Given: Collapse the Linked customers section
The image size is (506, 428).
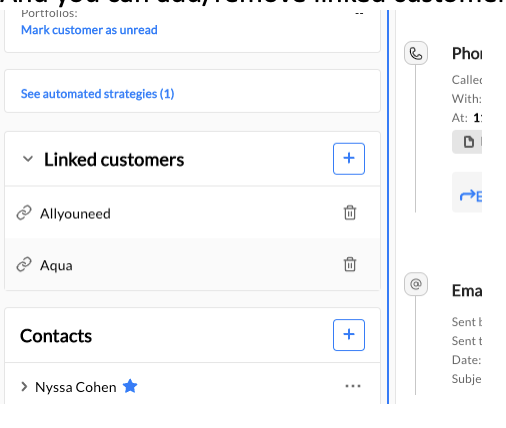Looking at the screenshot, I should 28,159.
